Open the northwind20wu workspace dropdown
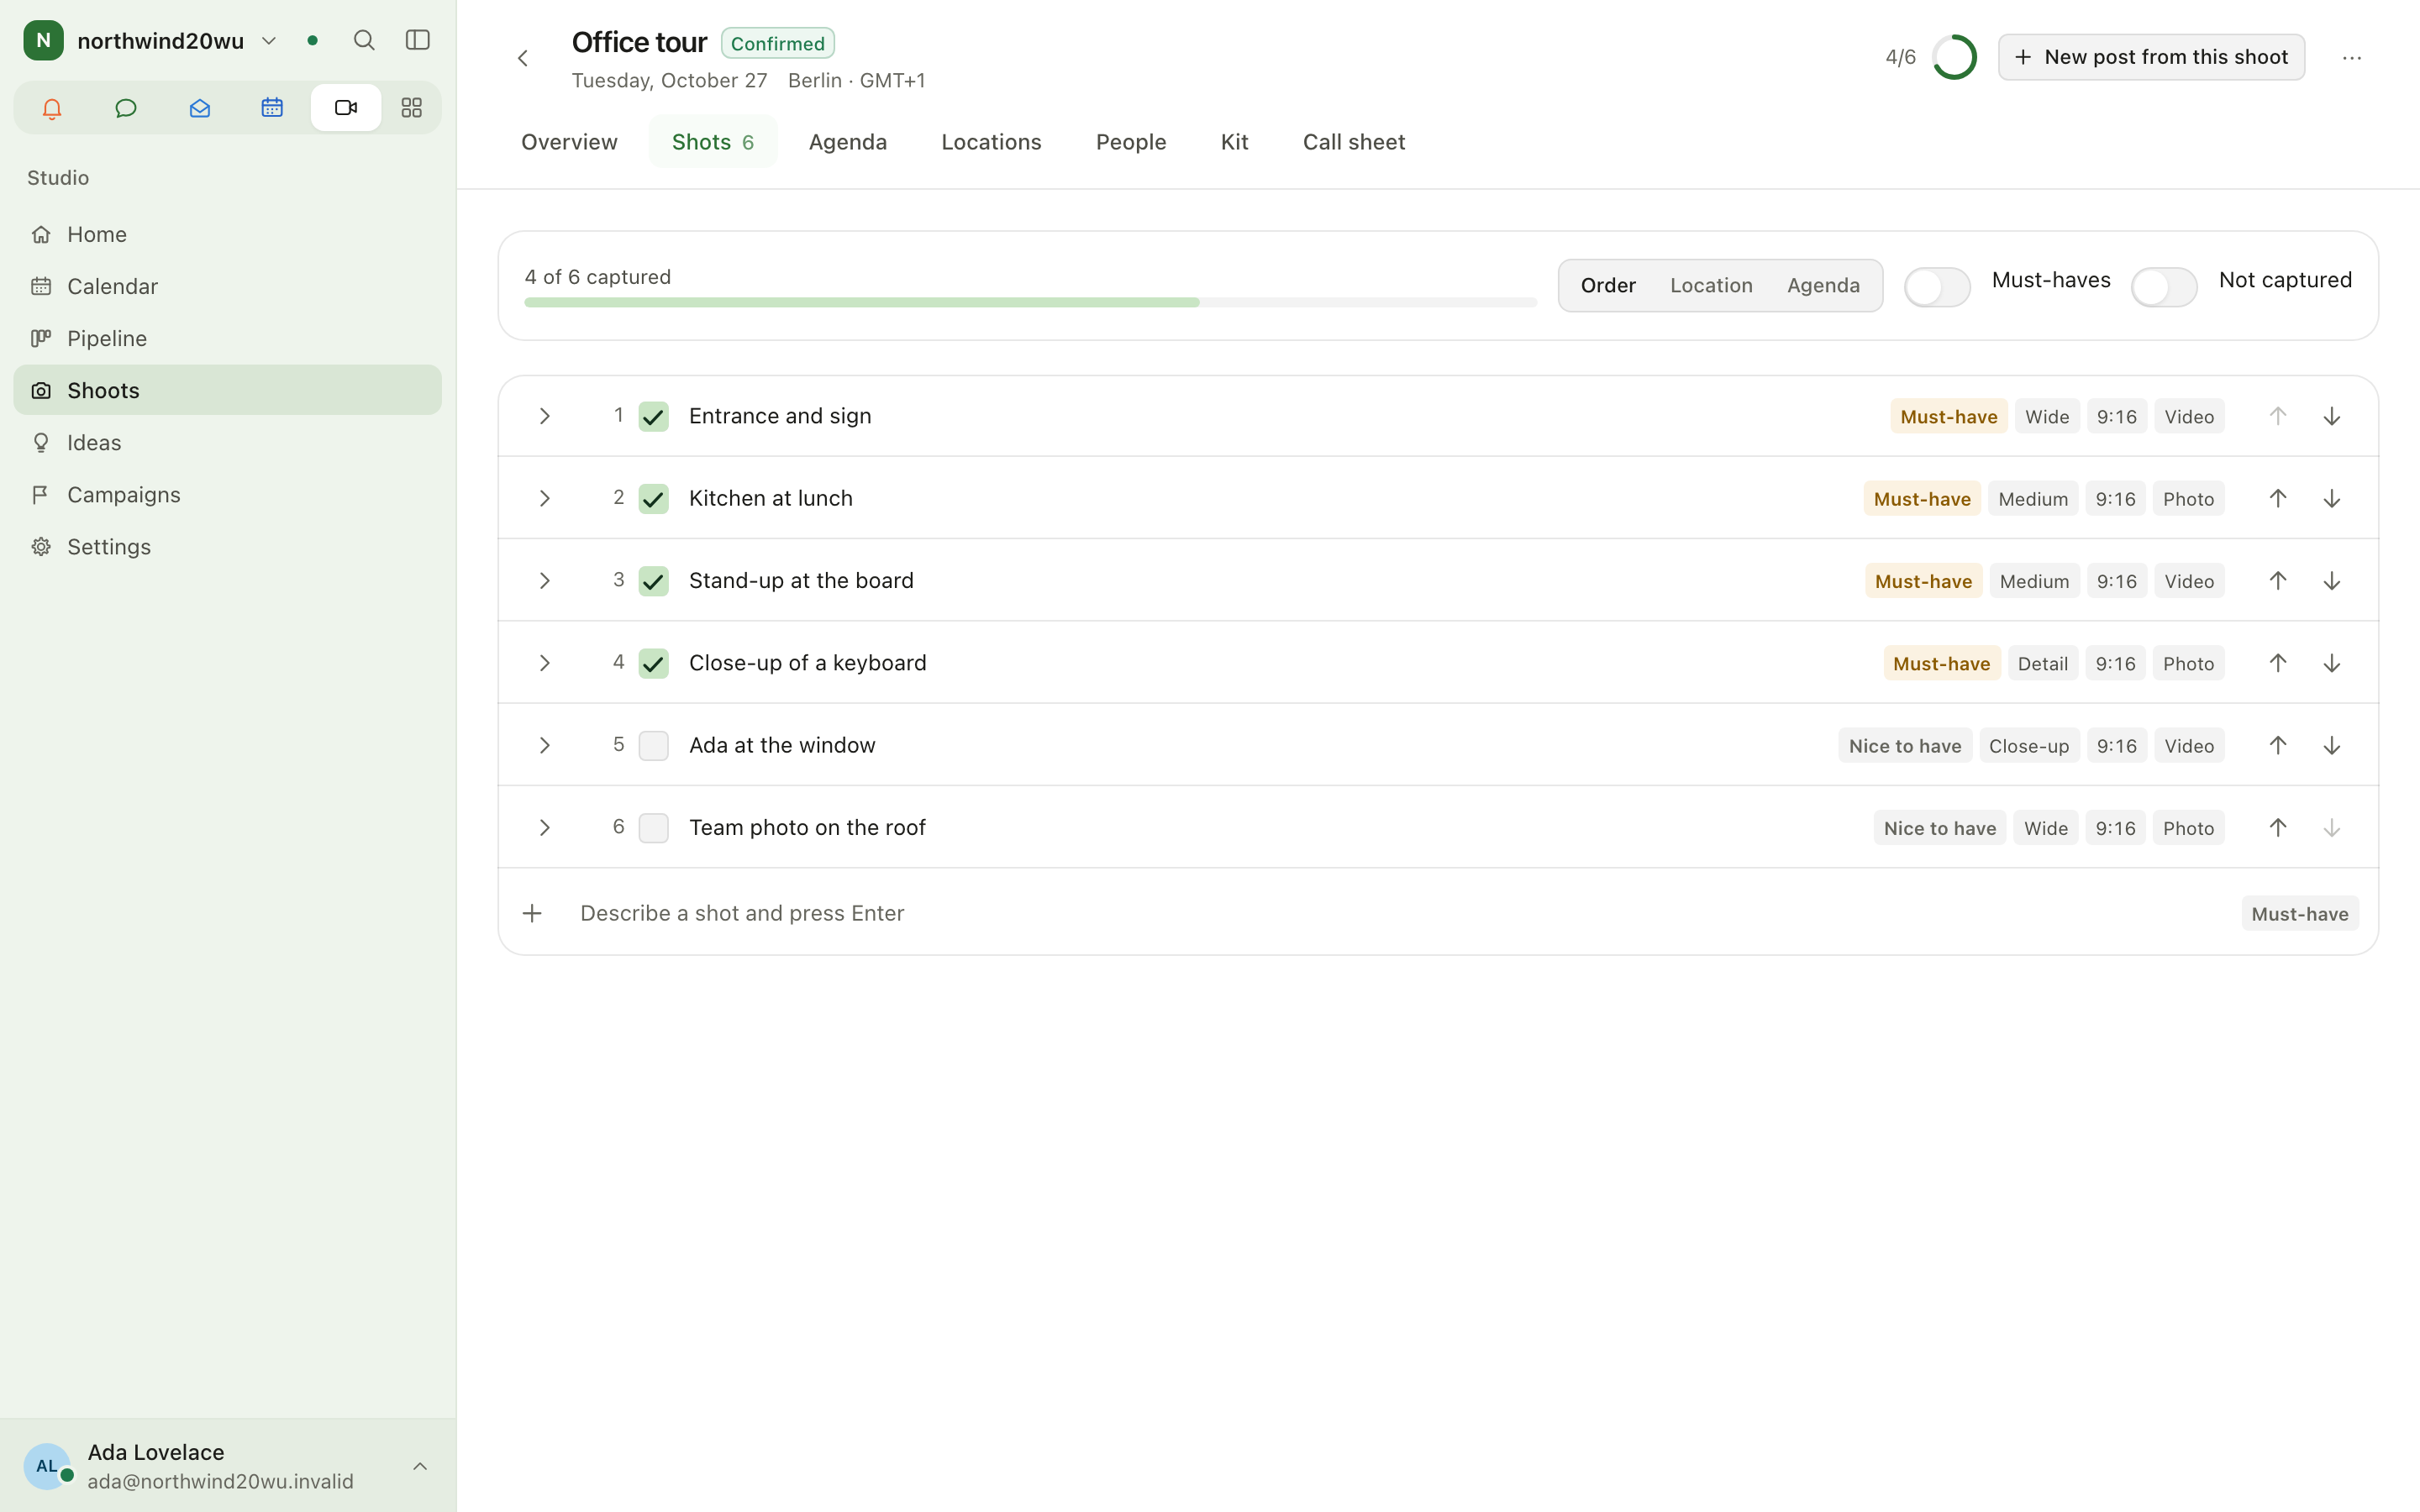Screen dimensions: 2420x1512 click(150, 40)
